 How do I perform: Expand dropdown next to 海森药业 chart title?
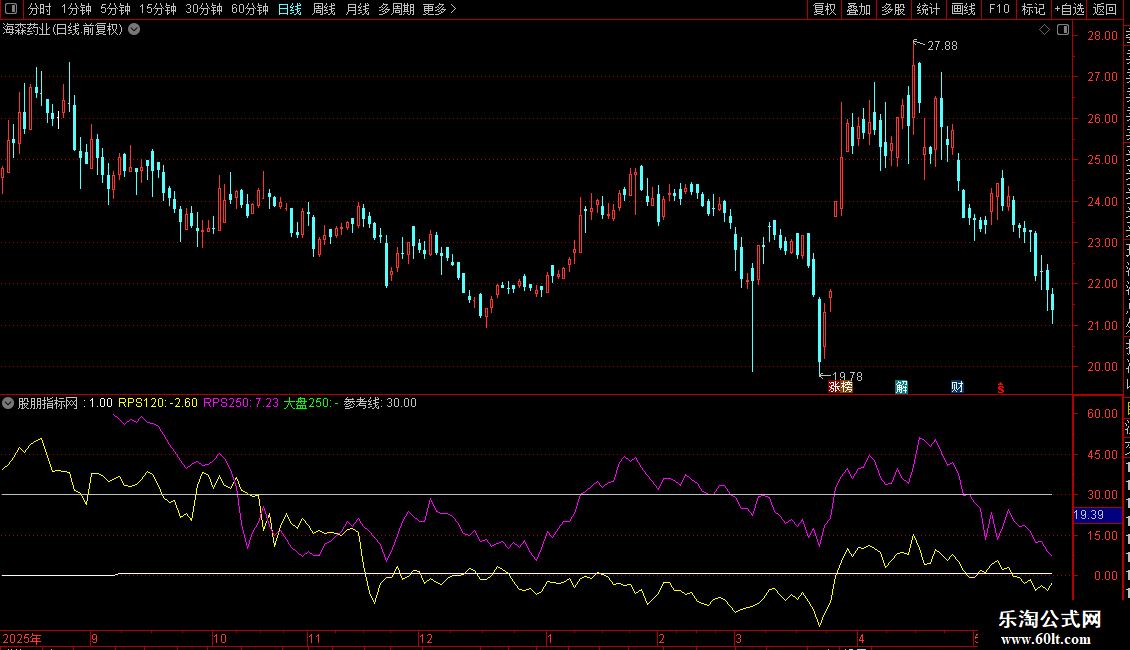tap(134, 30)
